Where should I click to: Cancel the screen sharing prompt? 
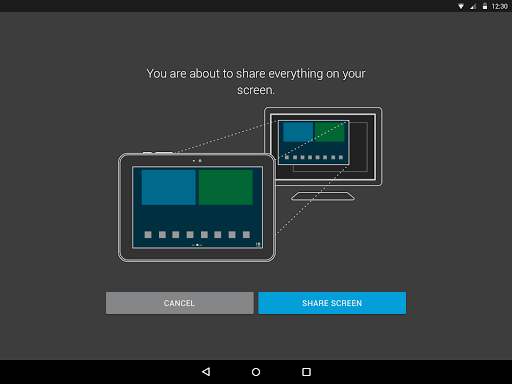[180, 303]
